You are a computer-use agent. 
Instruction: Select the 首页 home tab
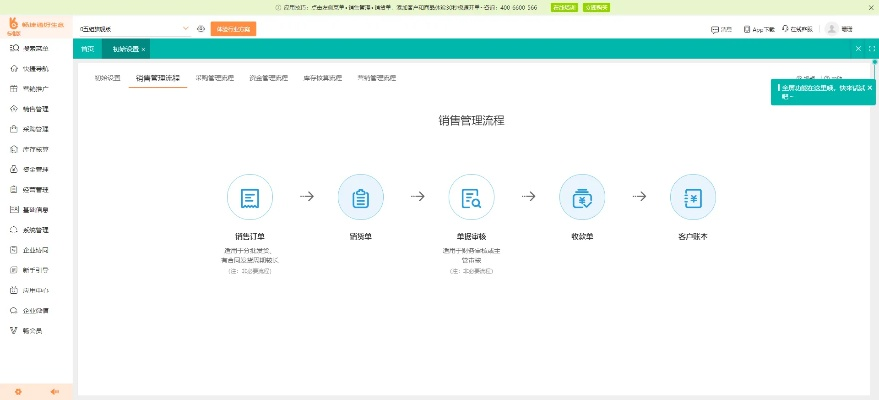pyautogui.click(x=88, y=48)
